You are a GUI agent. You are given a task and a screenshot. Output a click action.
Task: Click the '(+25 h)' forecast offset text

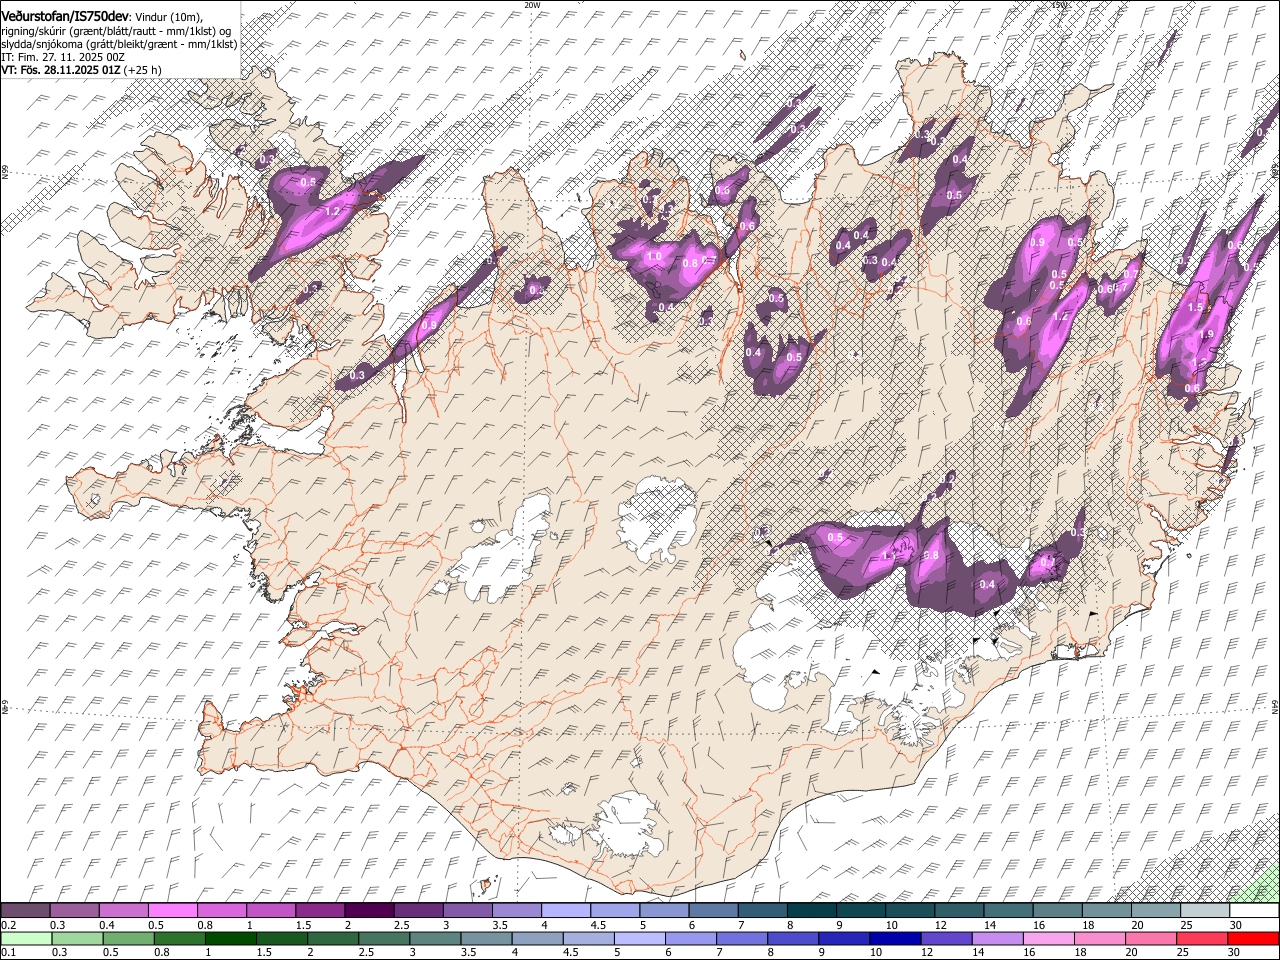point(143,70)
